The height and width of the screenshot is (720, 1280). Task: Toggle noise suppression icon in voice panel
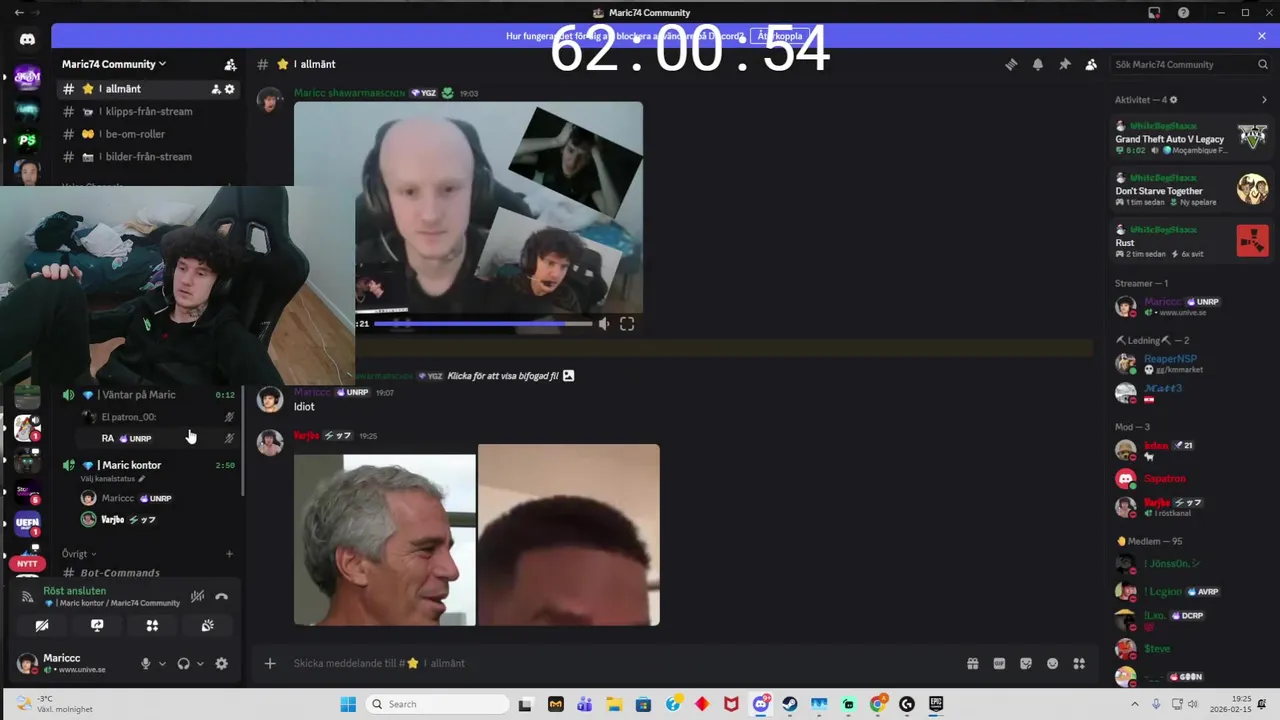click(197, 596)
